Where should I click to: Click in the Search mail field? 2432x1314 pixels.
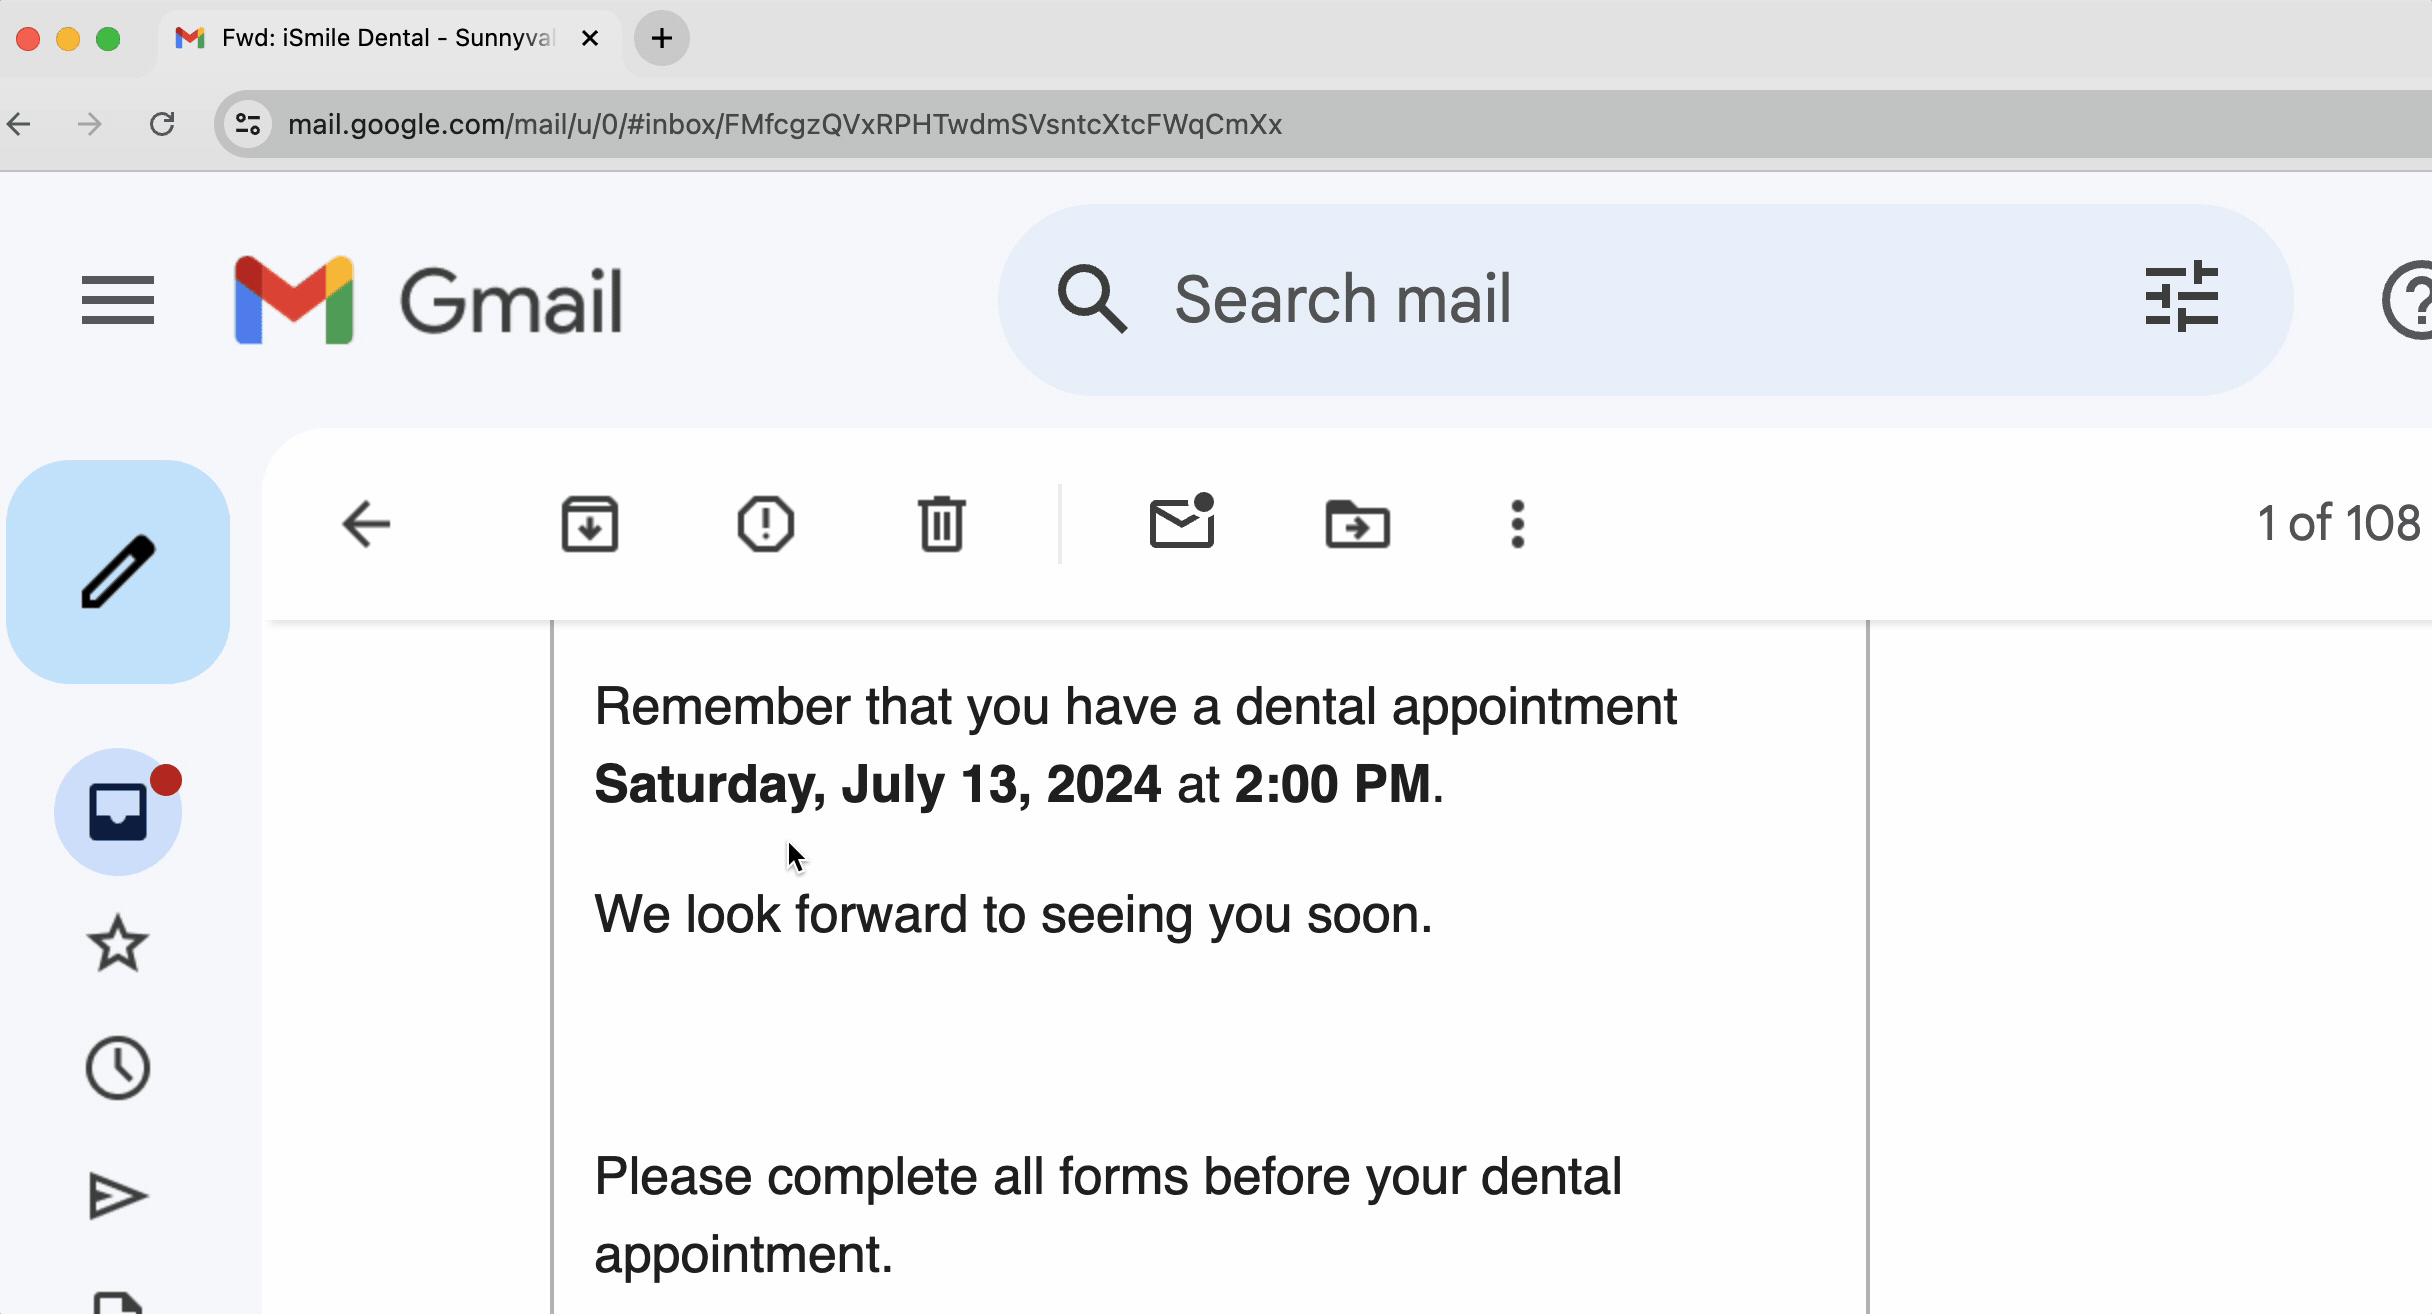(1600, 300)
